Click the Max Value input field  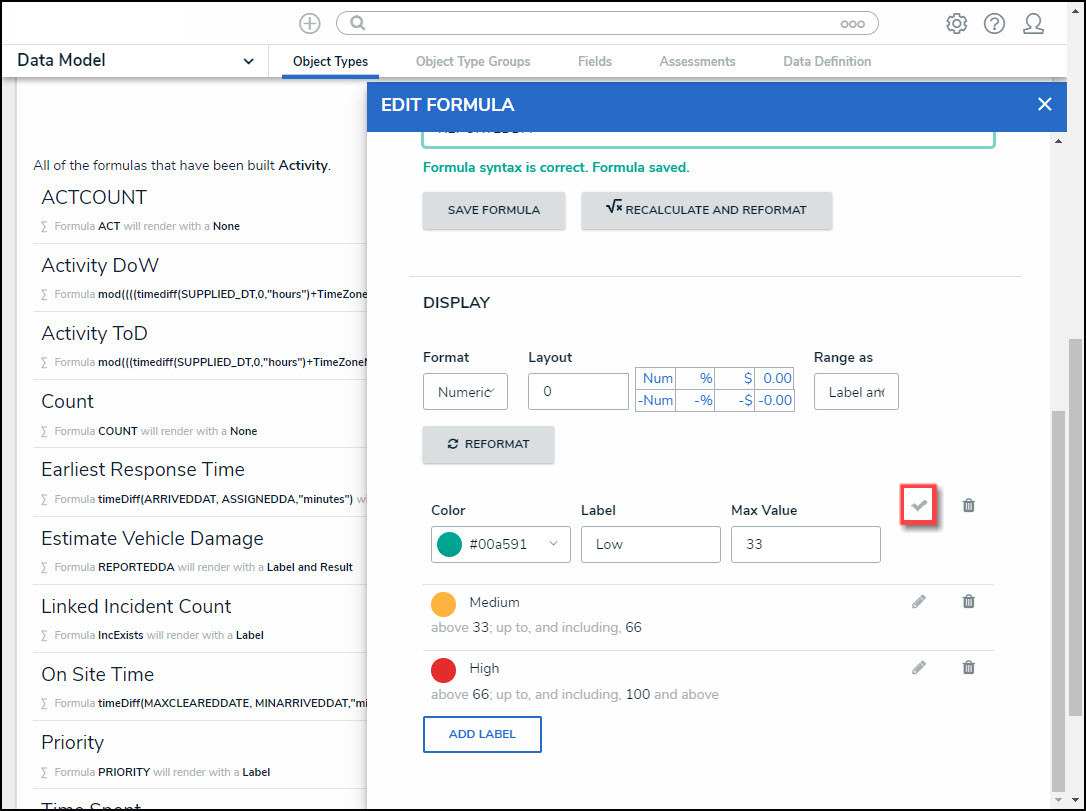point(805,544)
